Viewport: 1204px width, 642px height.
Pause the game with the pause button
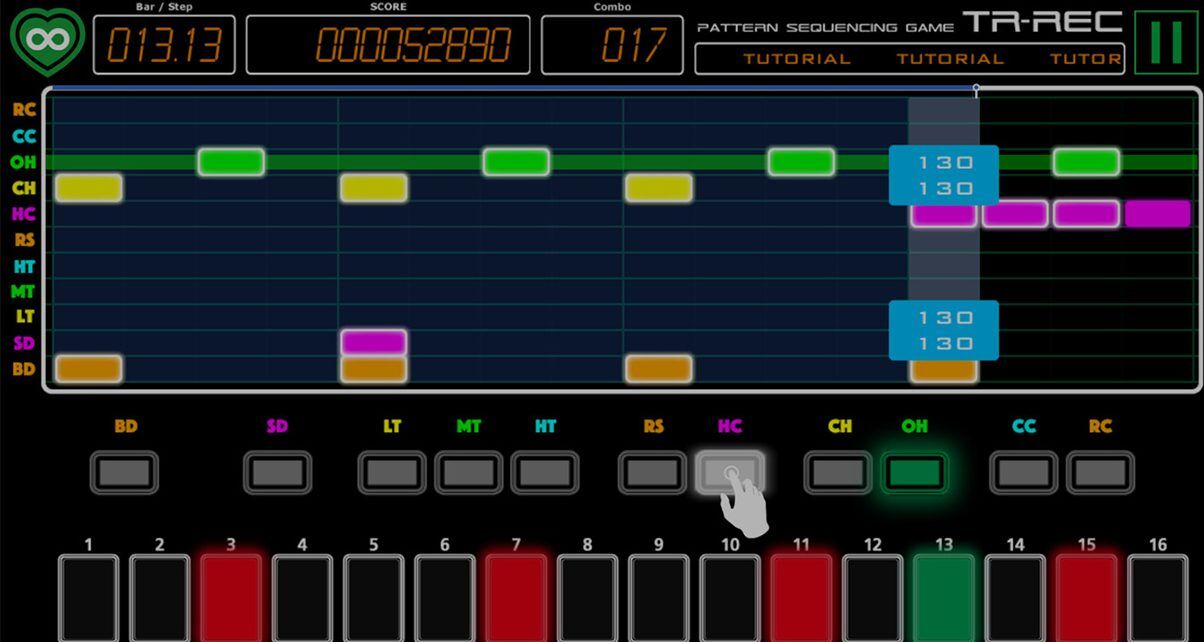click(x=1166, y=42)
